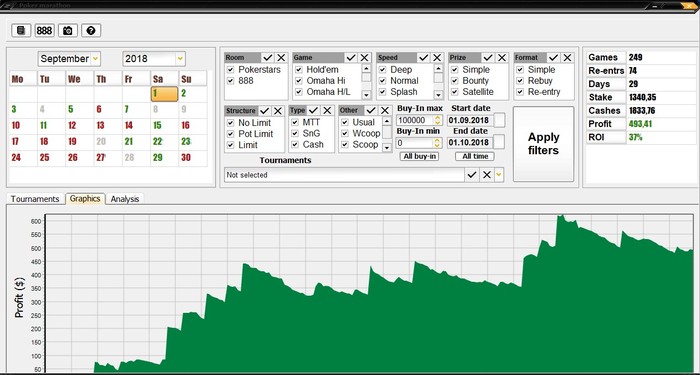Open the End date calendar picker

click(x=500, y=142)
